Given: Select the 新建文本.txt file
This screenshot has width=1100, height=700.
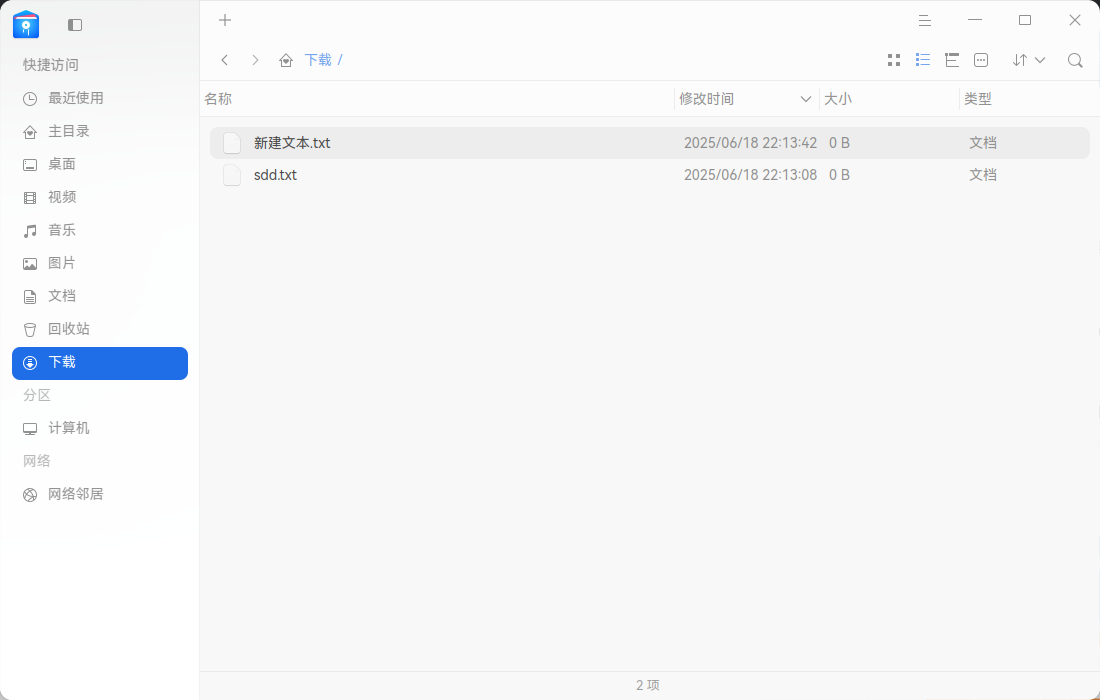Looking at the screenshot, I should (x=650, y=143).
